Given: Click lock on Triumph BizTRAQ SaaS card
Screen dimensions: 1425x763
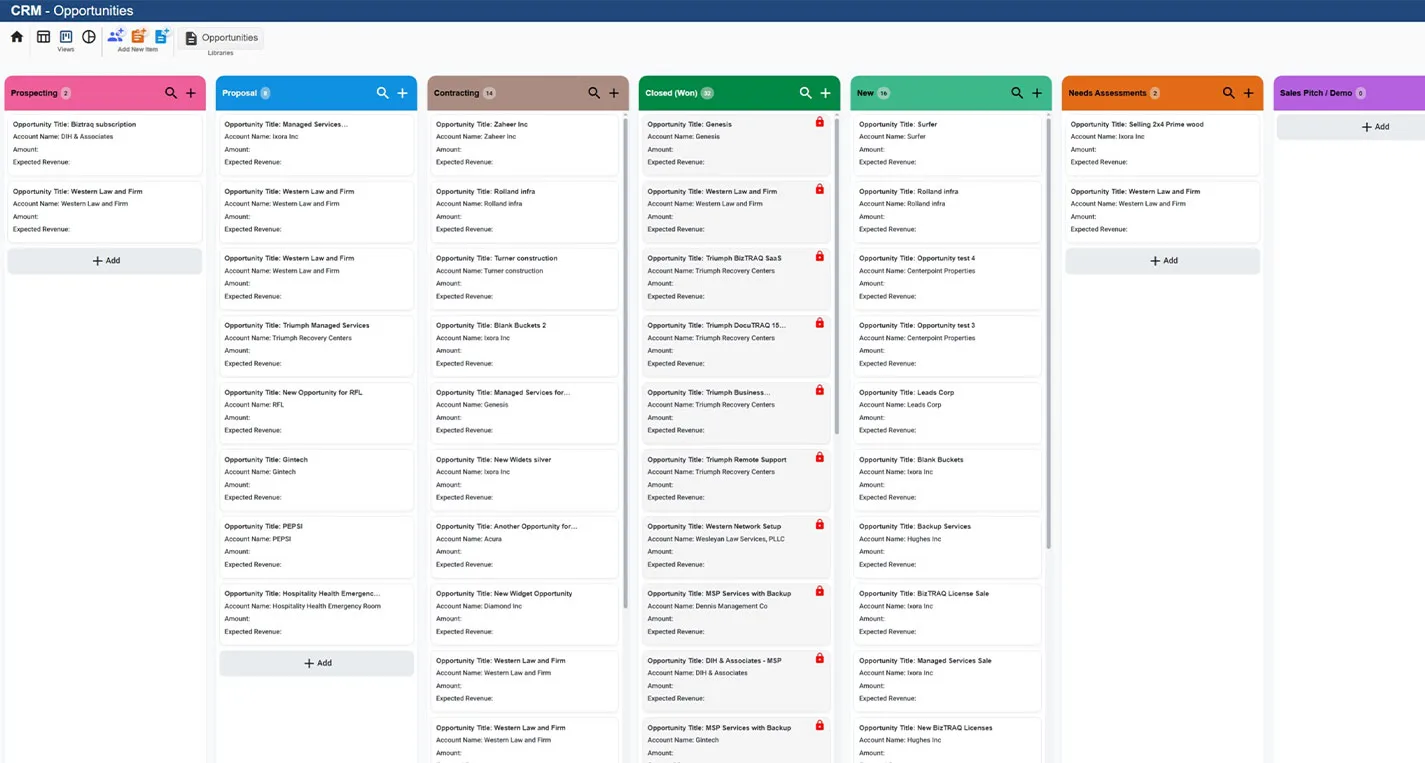Looking at the screenshot, I should pyautogui.click(x=820, y=256).
